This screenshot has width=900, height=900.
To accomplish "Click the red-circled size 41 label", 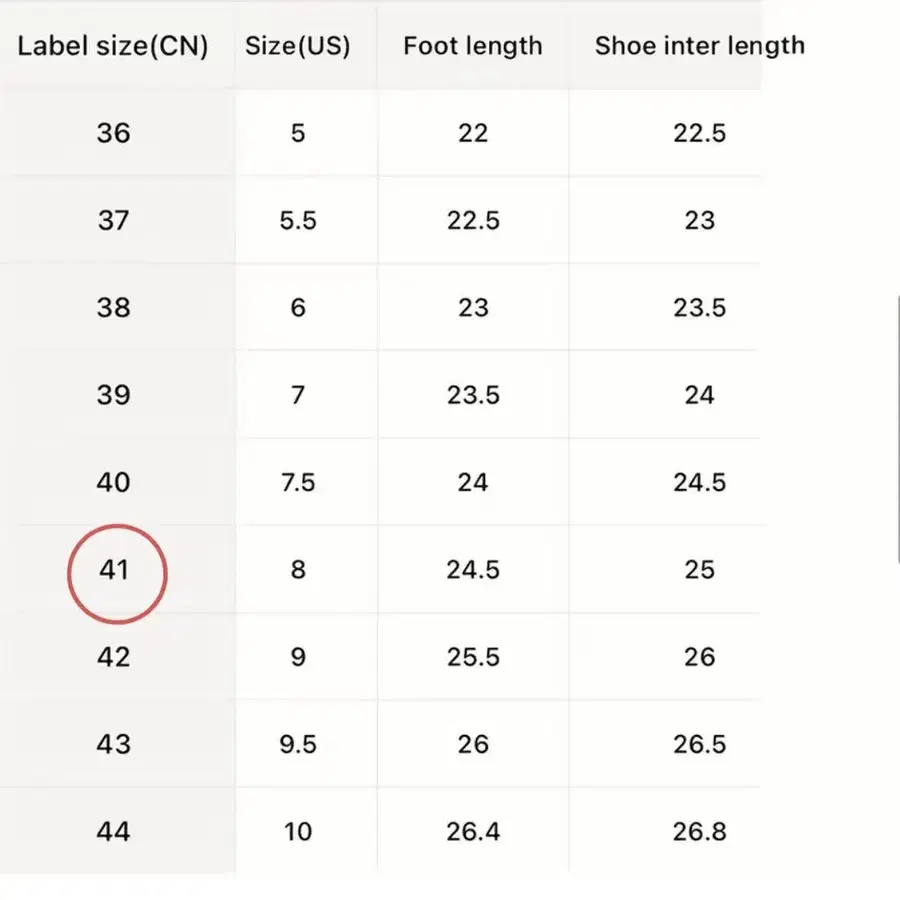I will coord(115,571).
